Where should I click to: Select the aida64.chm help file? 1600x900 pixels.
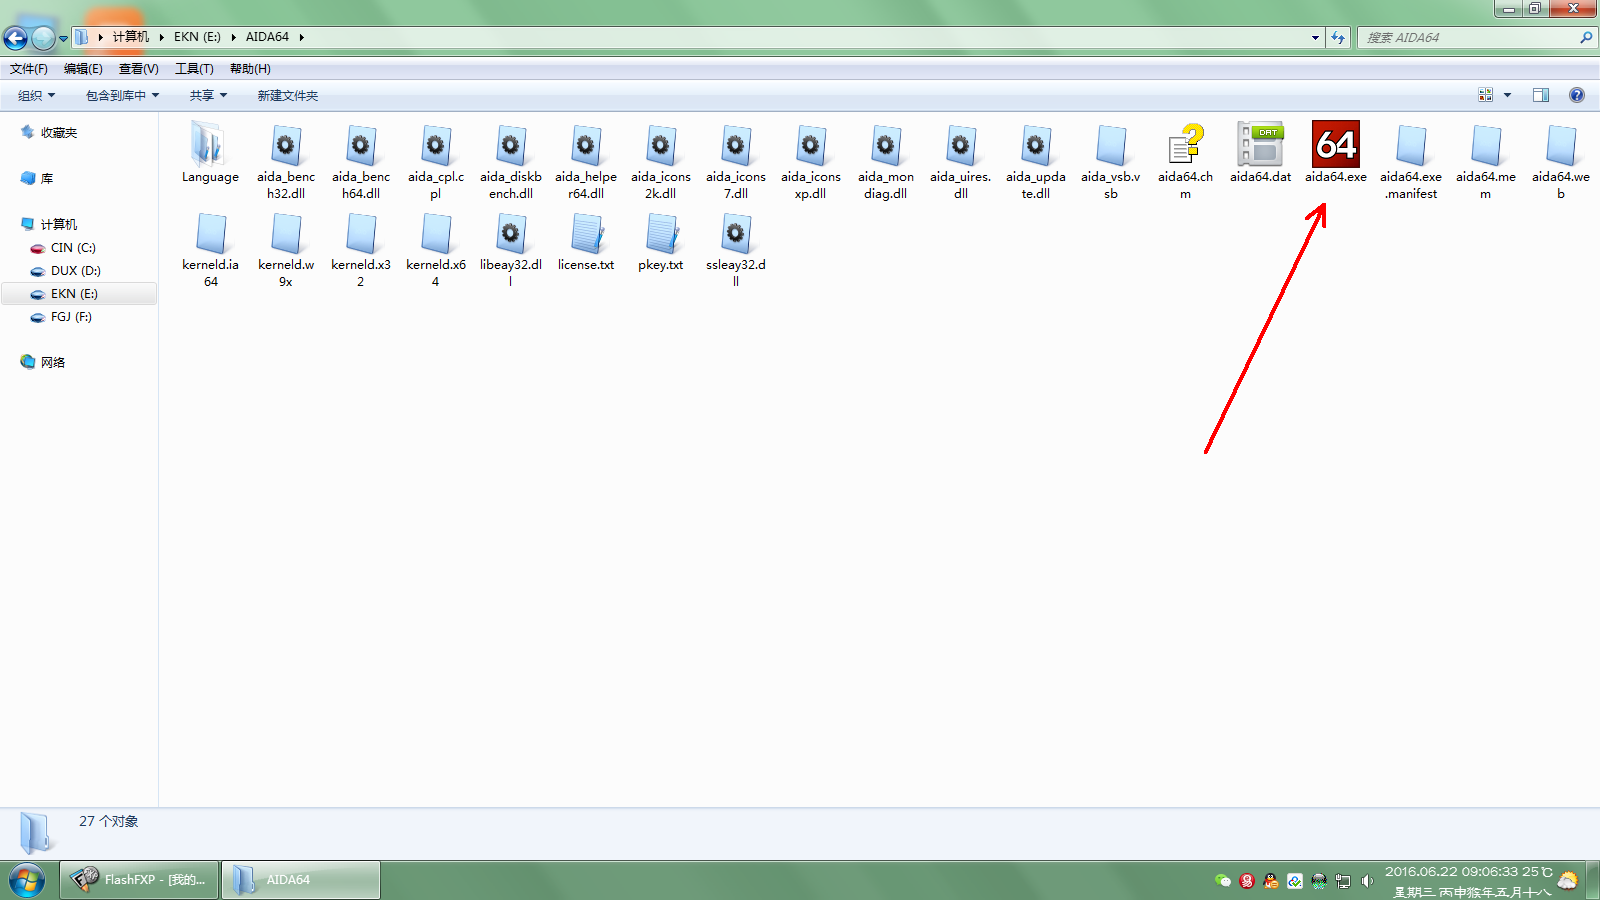coord(1185,147)
